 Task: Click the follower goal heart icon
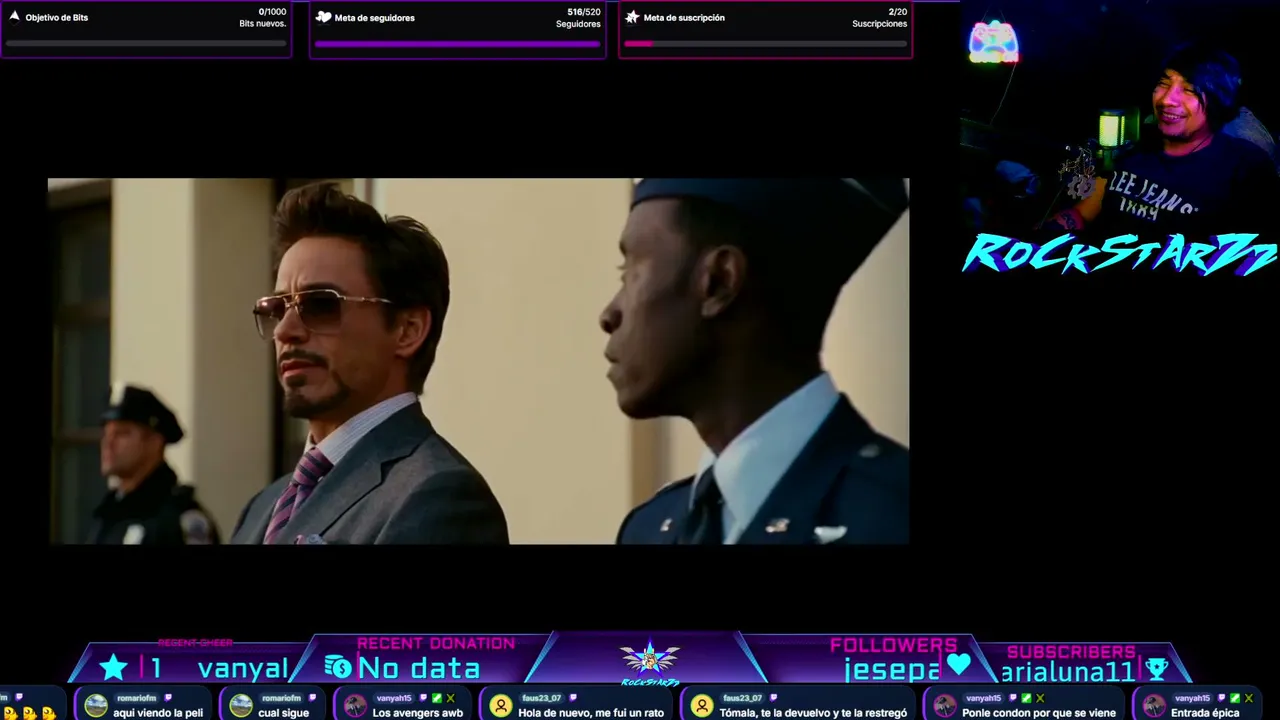pyautogui.click(x=323, y=17)
